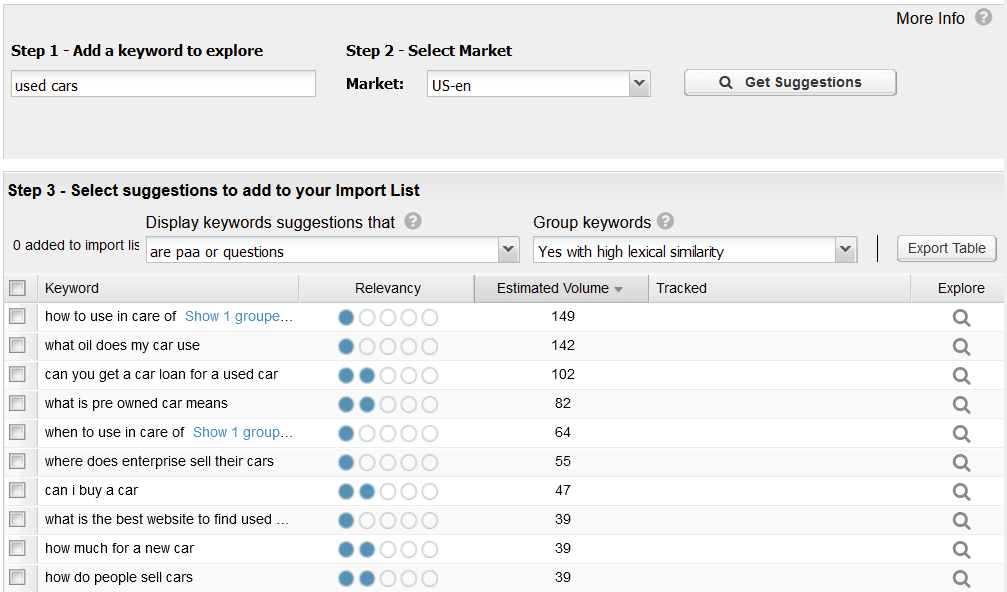Explore the keyword 'what is pre owned car means'
The width and height of the screenshot is (1007, 592).
click(960, 404)
